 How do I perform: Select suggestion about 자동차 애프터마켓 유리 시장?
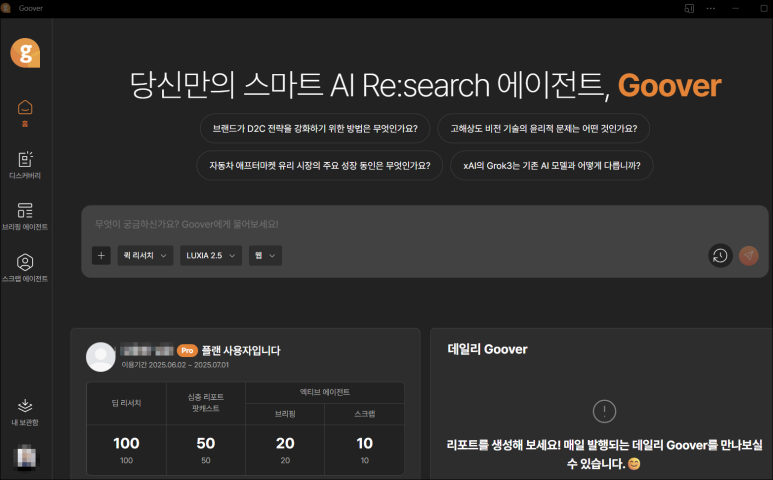(x=319, y=166)
